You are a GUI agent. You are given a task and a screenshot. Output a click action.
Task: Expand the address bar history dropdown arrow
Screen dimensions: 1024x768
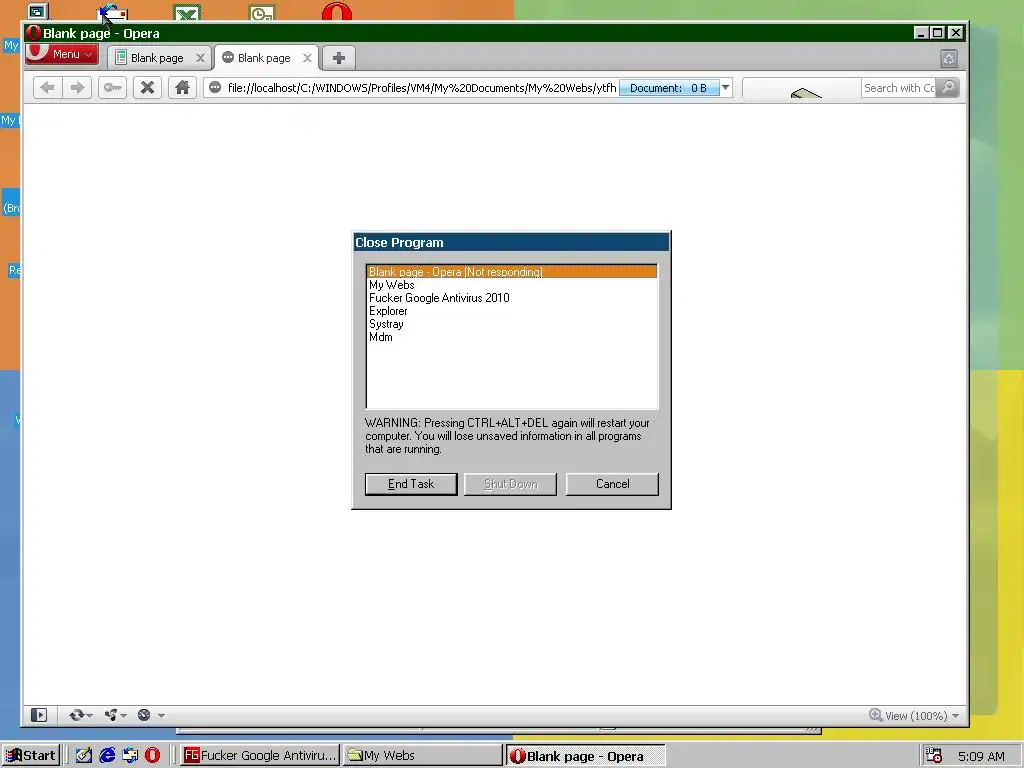[726, 88]
